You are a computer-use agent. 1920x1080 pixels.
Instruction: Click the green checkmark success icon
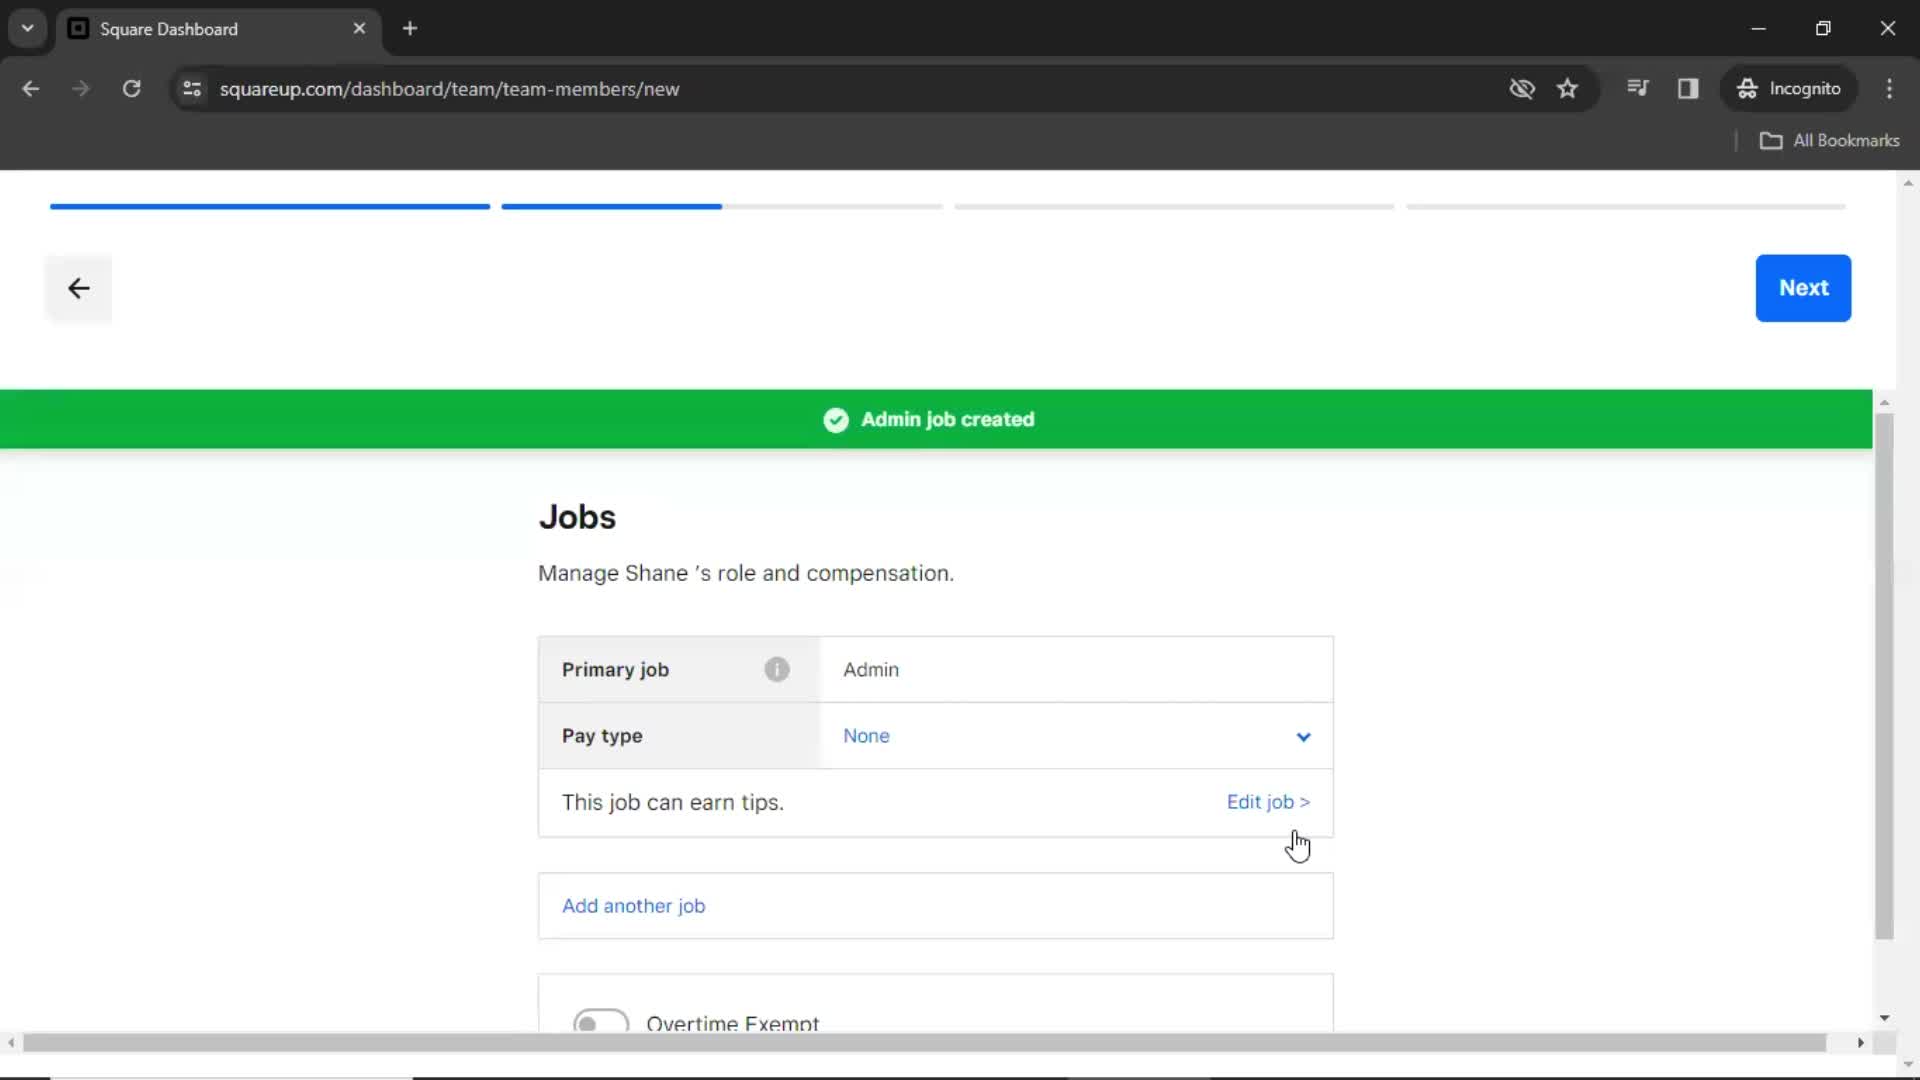833,419
